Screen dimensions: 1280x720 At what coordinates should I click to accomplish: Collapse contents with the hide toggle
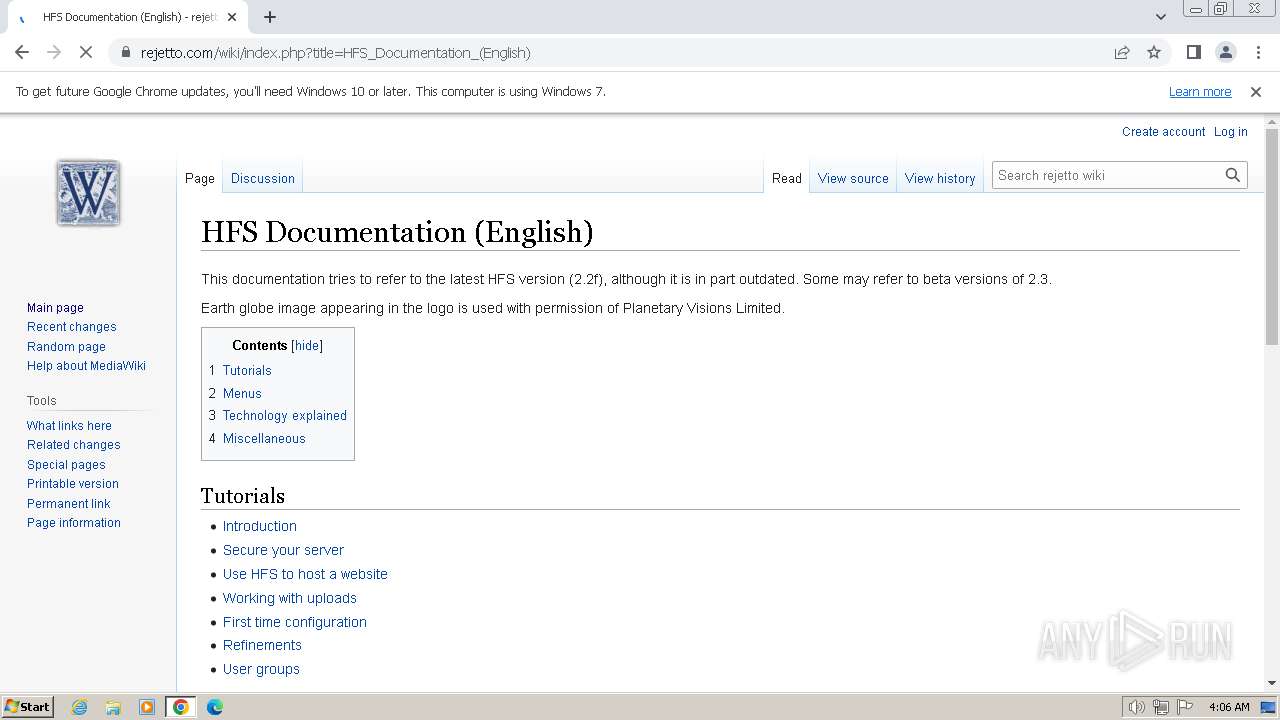(307, 345)
